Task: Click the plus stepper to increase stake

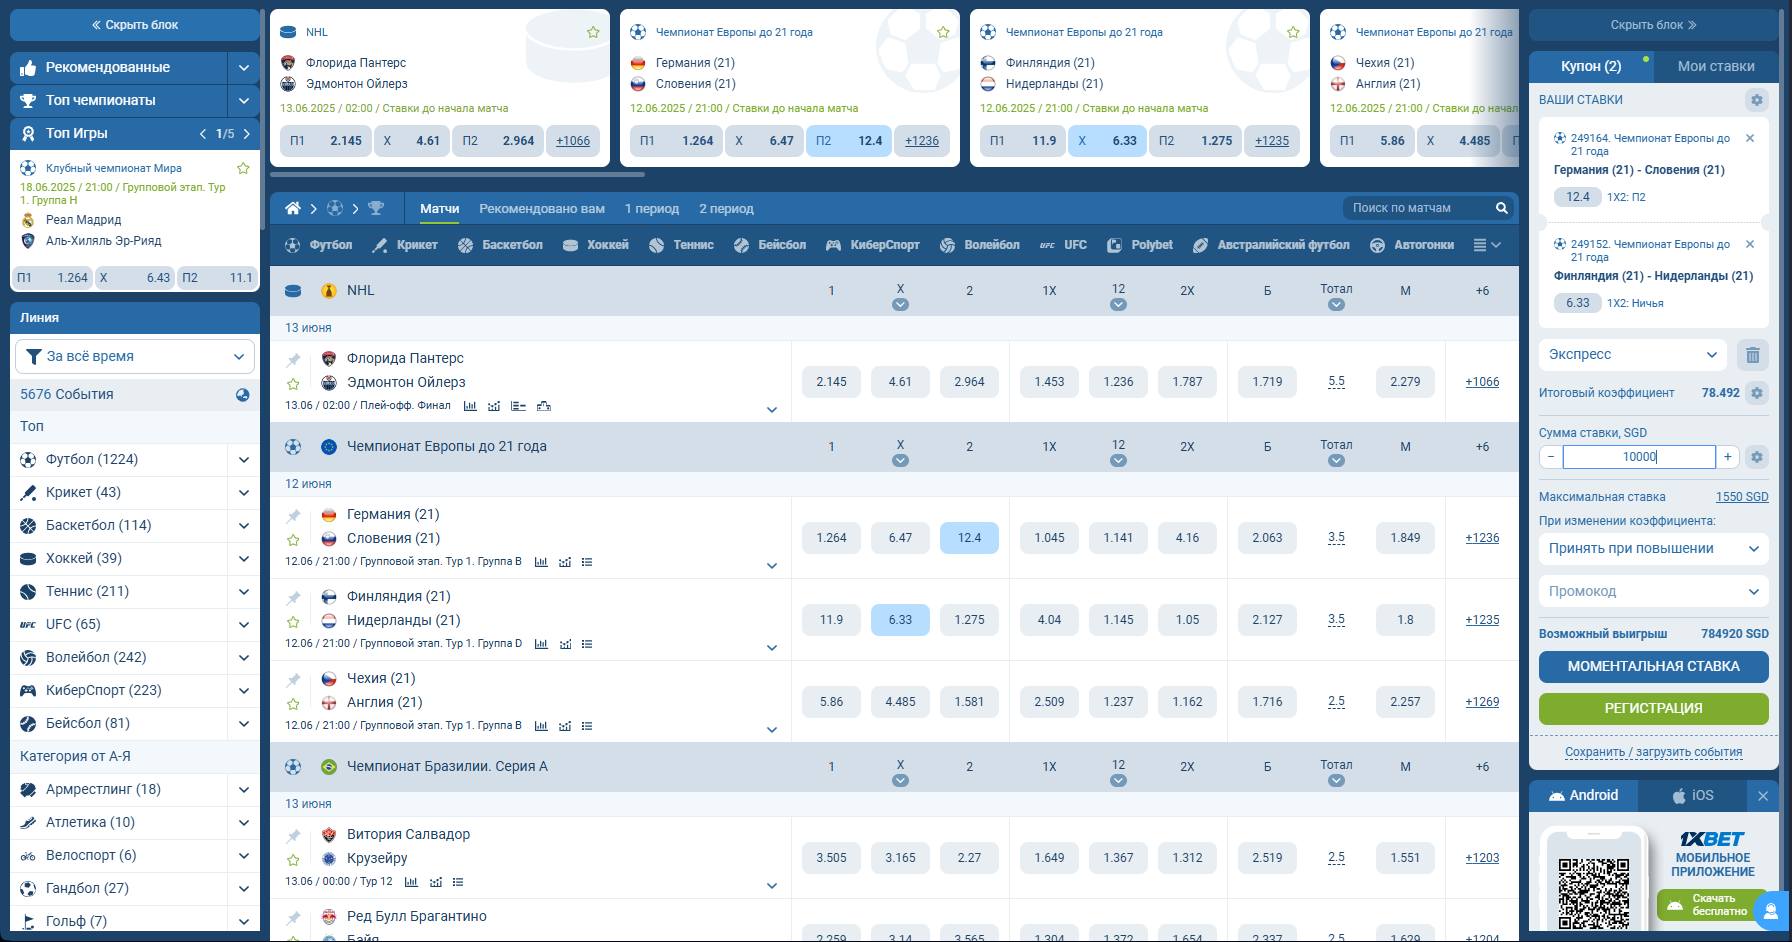Action: pyautogui.click(x=1727, y=457)
